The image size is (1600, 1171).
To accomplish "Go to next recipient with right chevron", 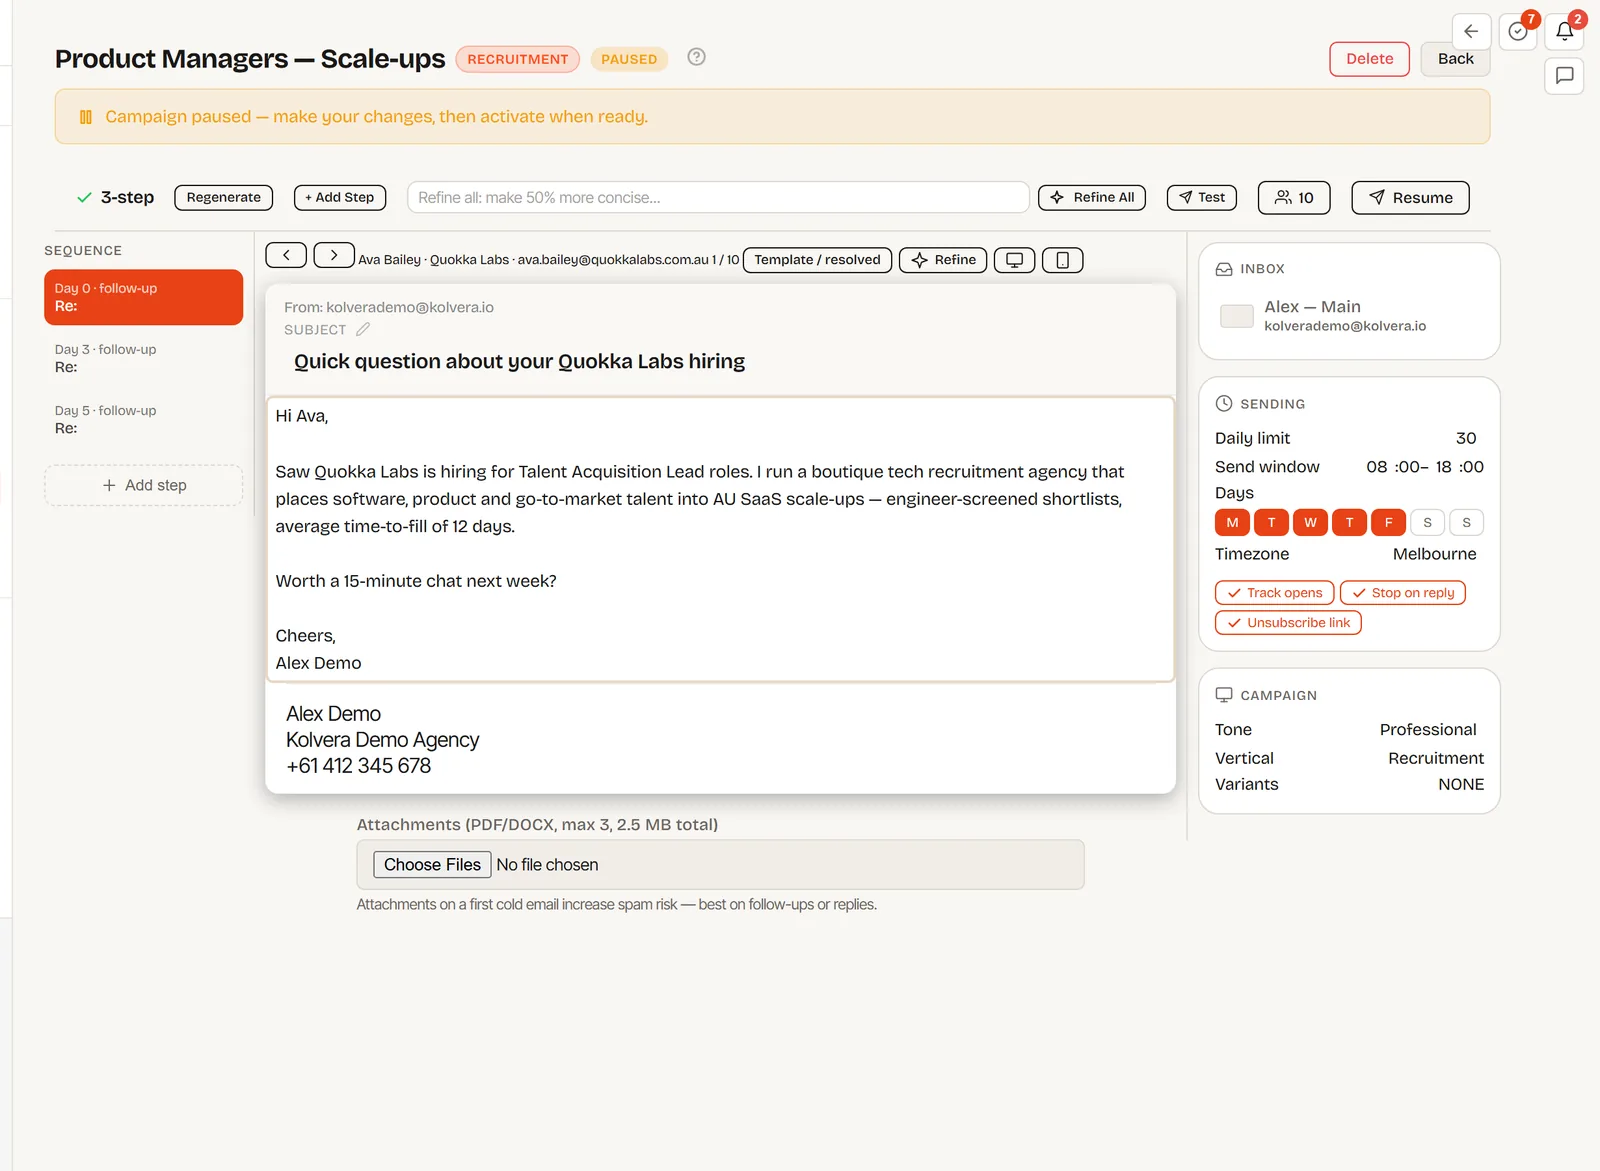I will 334,255.
